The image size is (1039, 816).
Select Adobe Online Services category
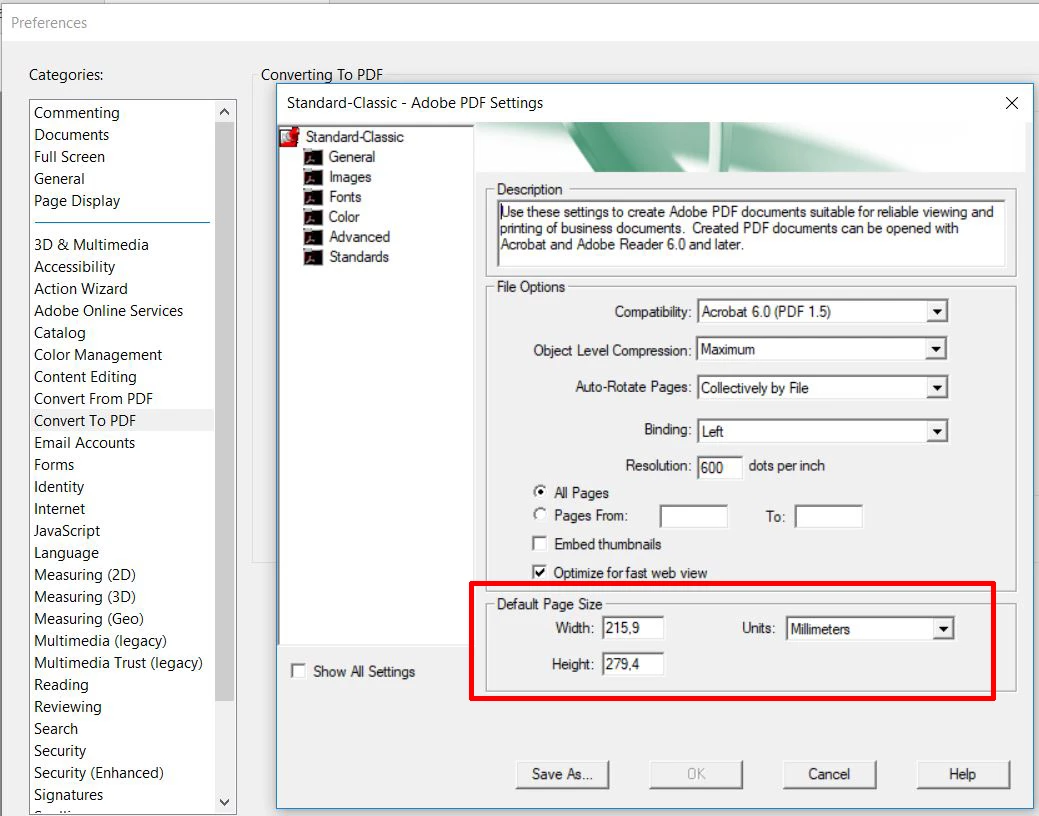tap(109, 310)
